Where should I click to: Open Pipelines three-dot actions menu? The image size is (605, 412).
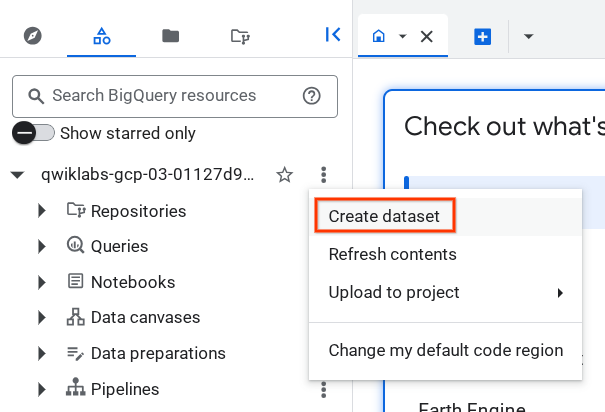[322, 389]
